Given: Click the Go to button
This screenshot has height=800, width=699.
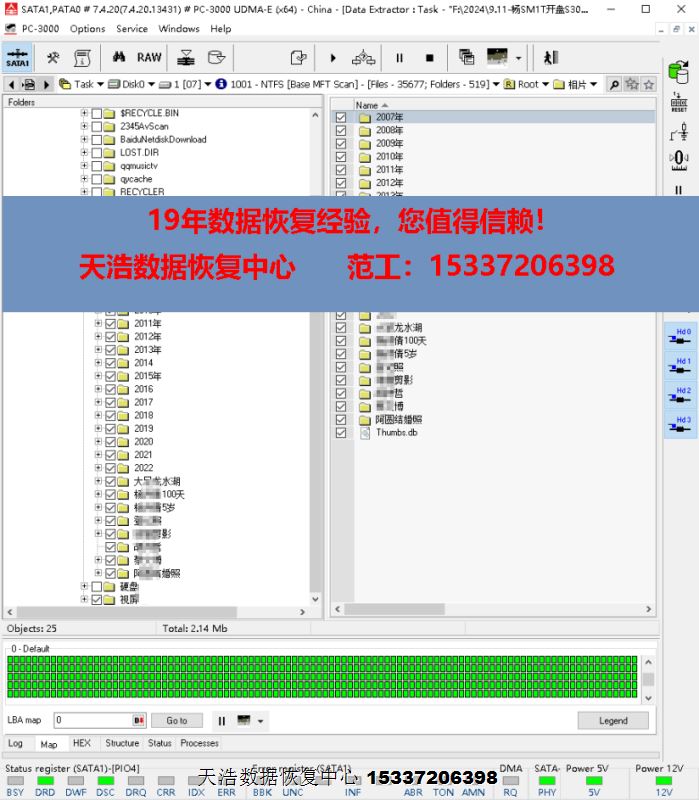Looking at the screenshot, I should [177, 720].
